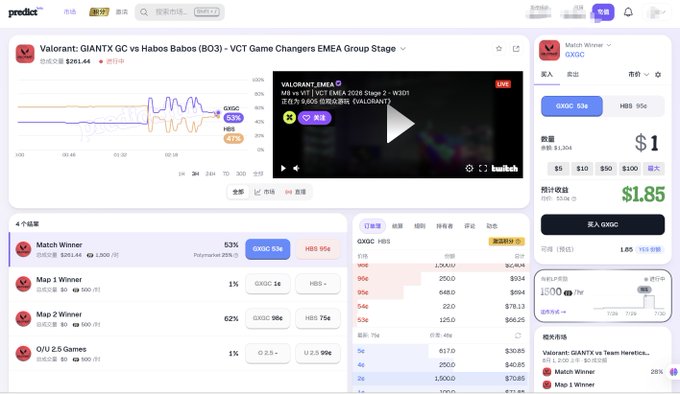The width and height of the screenshot is (680, 394).
Task: Click the Valorant icon in Match Winner row
Action: click(x=23, y=249)
